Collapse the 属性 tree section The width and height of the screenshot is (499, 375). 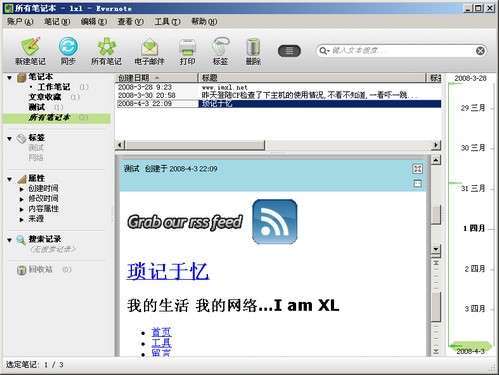click(9, 179)
